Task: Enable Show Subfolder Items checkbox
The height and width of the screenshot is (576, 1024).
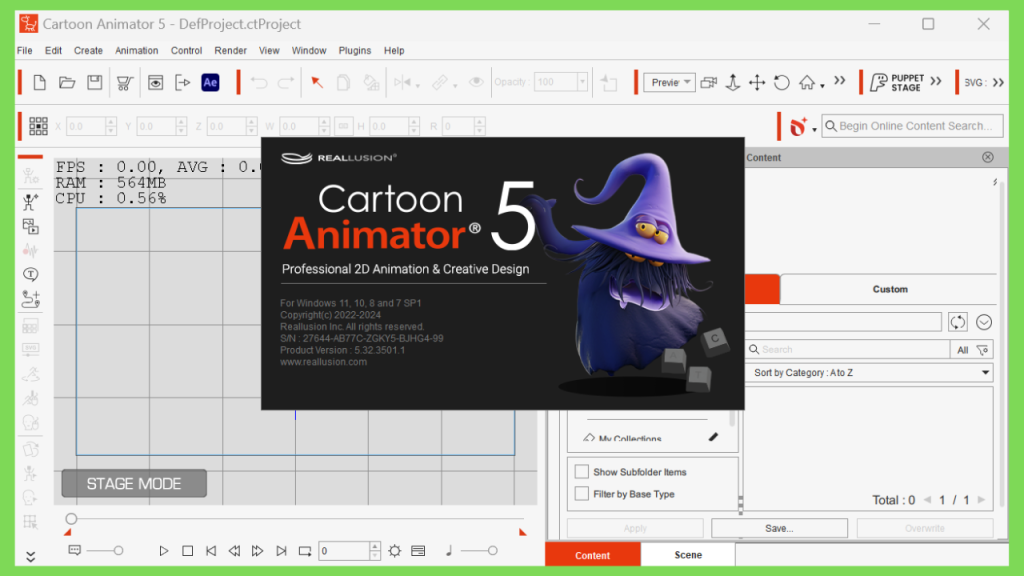Action: tap(581, 472)
